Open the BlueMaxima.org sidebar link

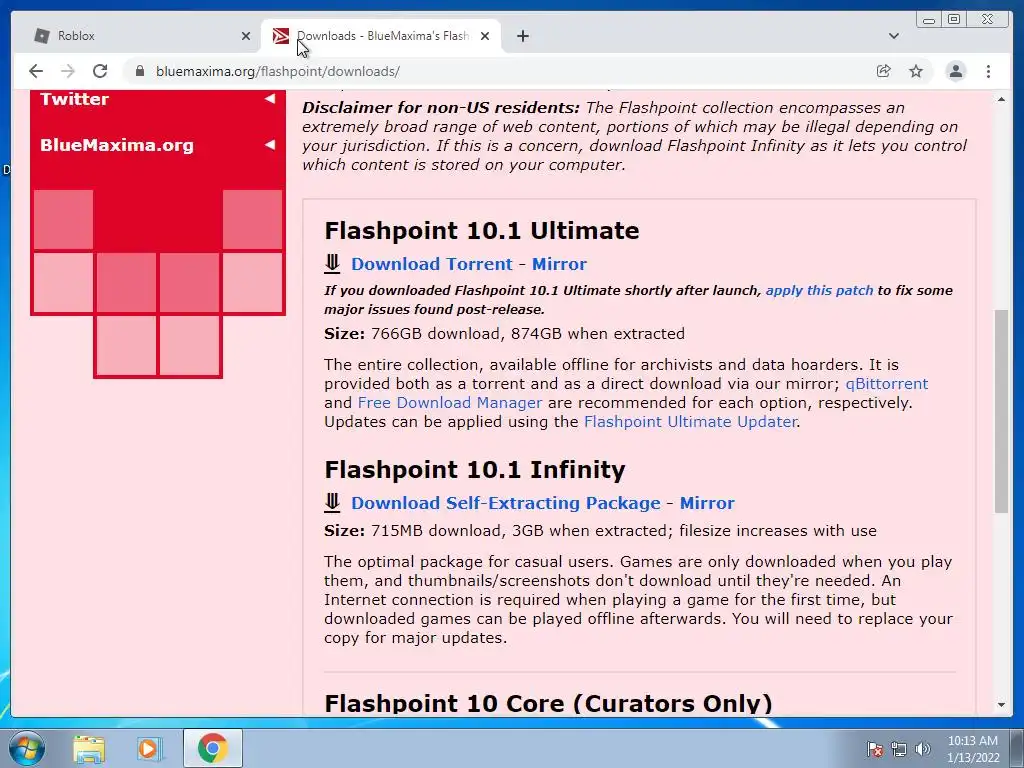click(117, 145)
